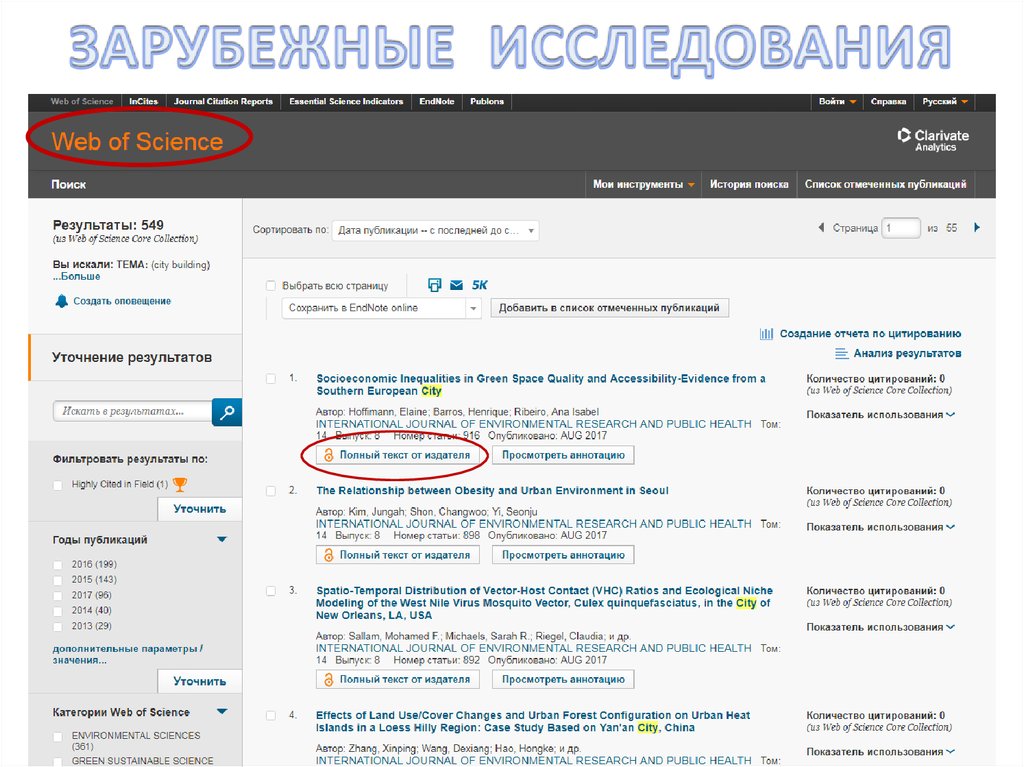Click the print icon next to the select-all checkbox
The image size is (1024, 767).
point(434,285)
